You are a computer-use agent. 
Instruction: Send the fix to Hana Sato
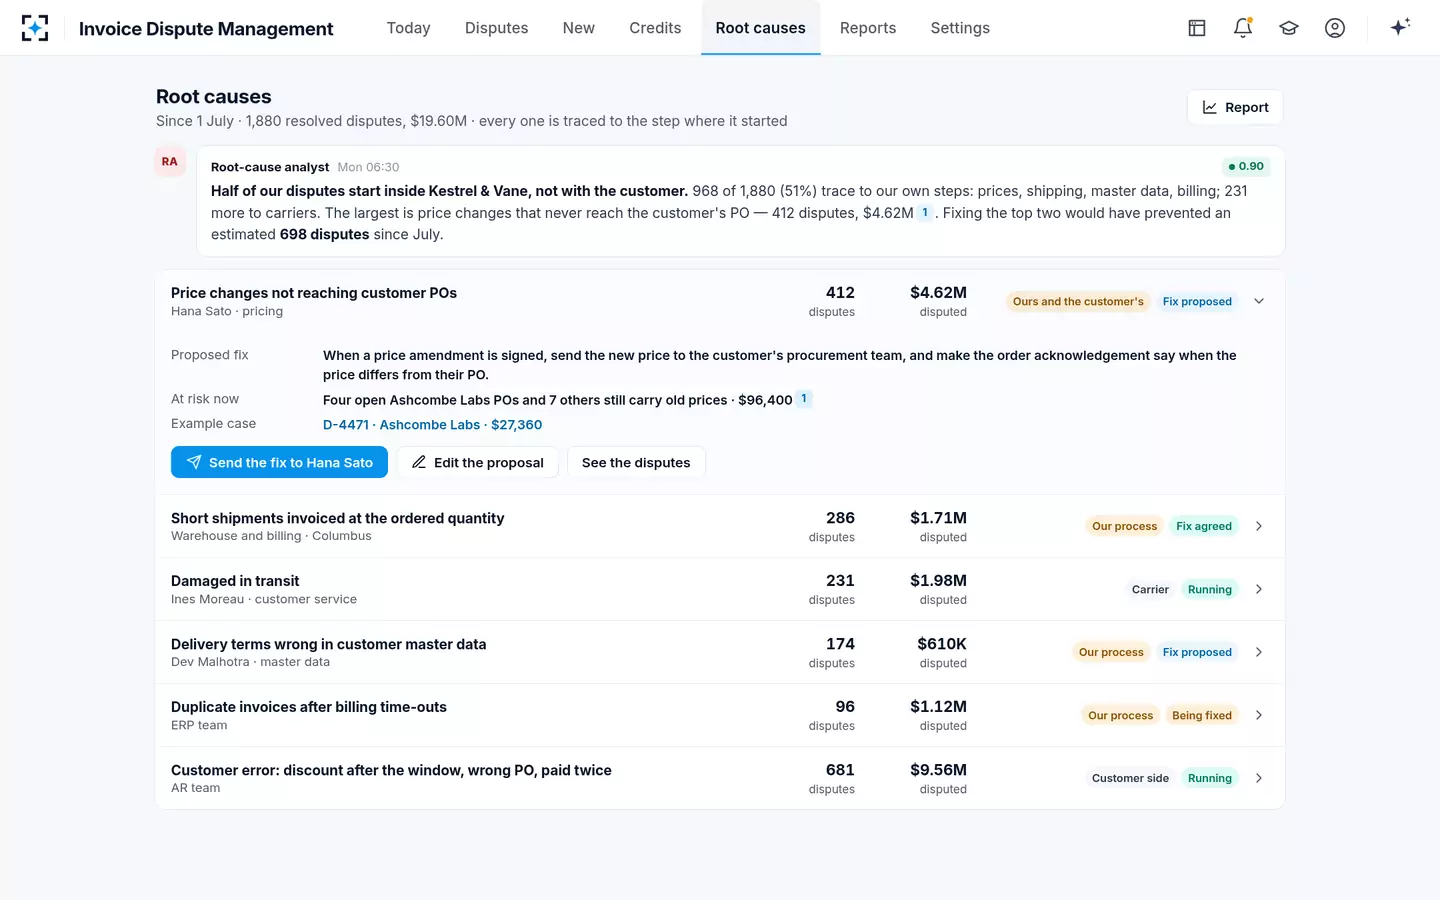279,462
